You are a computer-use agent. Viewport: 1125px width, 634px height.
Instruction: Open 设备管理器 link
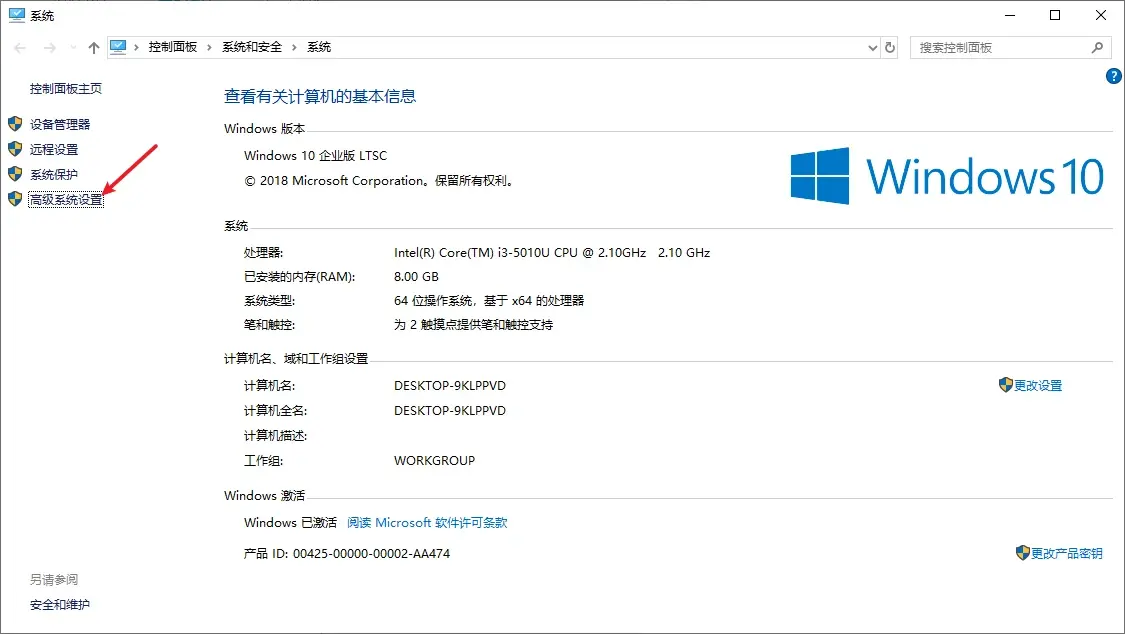click(x=60, y=124)
